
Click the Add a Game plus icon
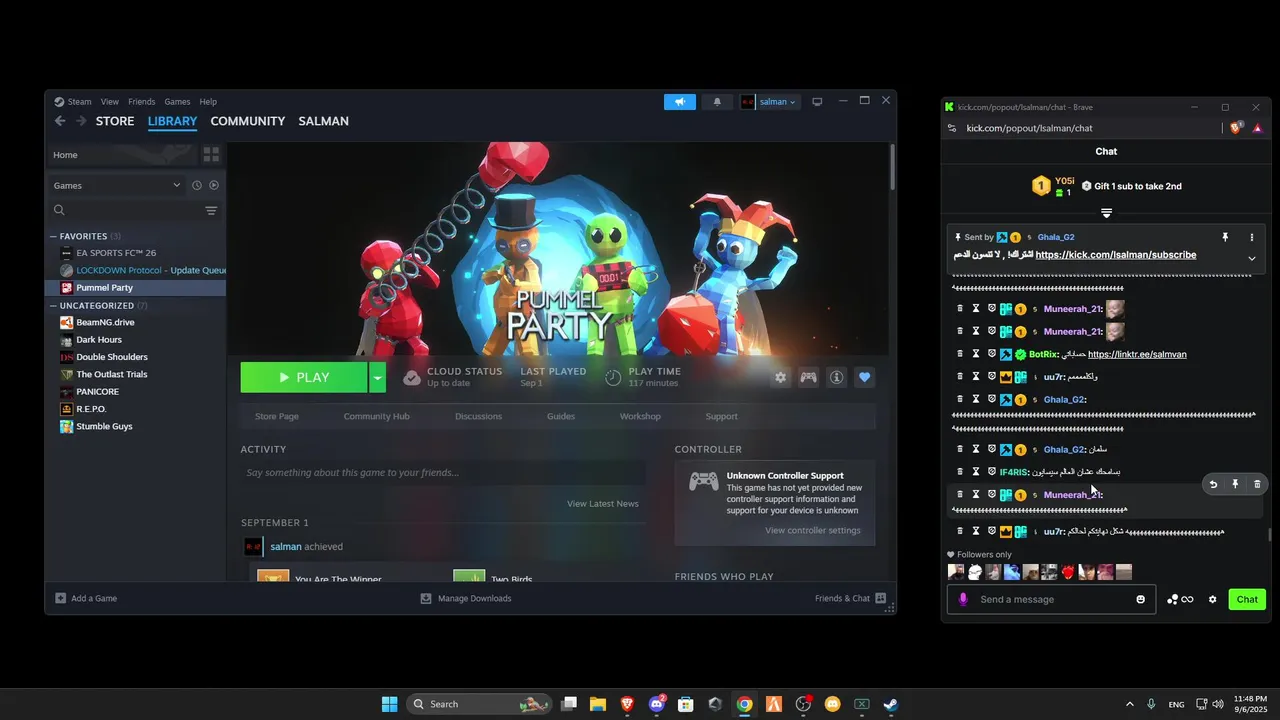click(x=60, y=598)
